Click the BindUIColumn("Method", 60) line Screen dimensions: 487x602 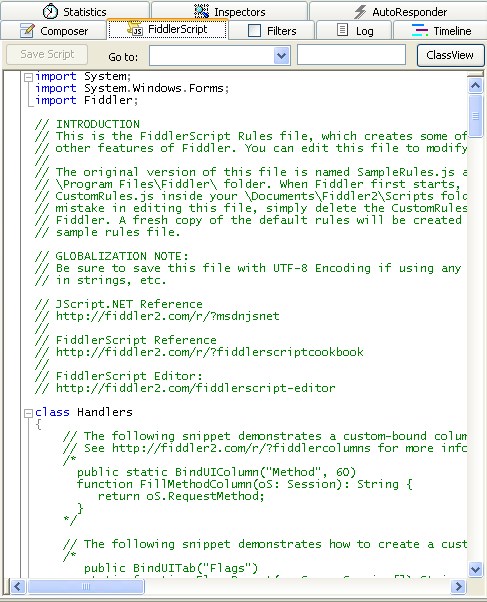217,472
